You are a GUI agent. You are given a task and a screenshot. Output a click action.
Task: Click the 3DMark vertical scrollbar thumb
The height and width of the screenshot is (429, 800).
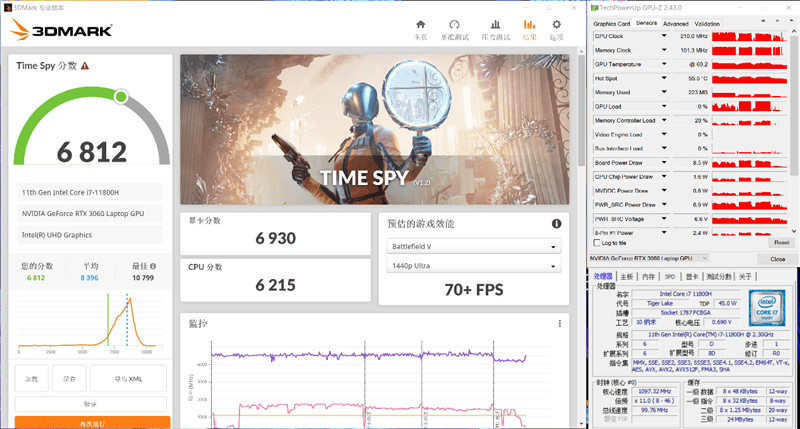click(581, 110)
